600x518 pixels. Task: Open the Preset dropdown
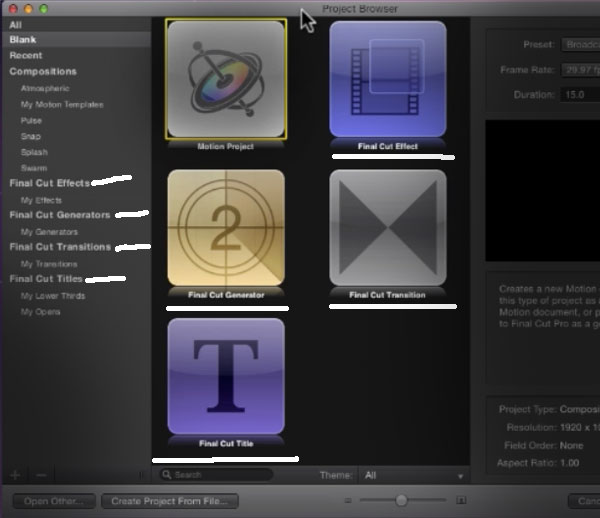[580, 44]
